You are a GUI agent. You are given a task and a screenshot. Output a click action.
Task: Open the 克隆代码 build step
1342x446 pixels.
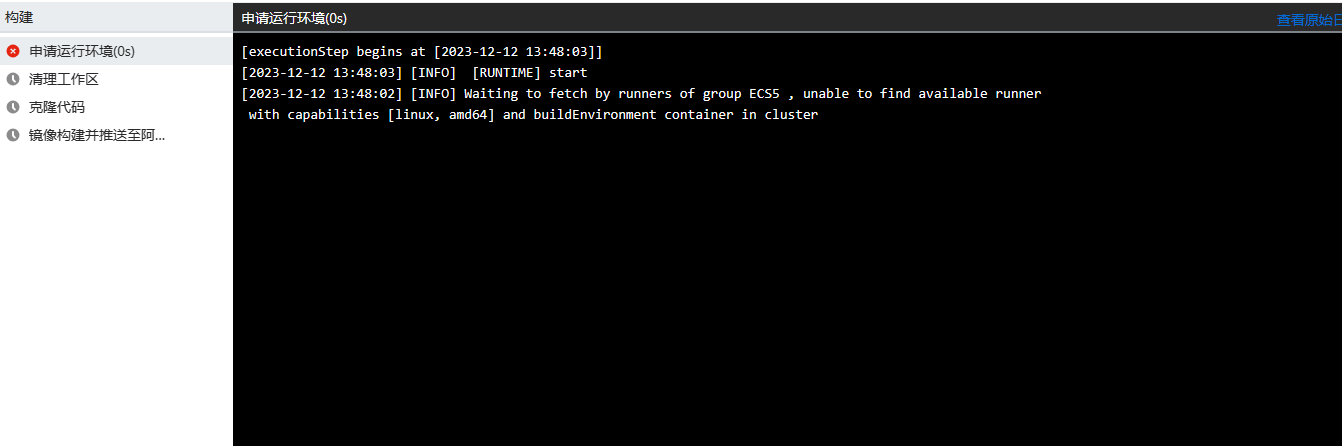116,107
